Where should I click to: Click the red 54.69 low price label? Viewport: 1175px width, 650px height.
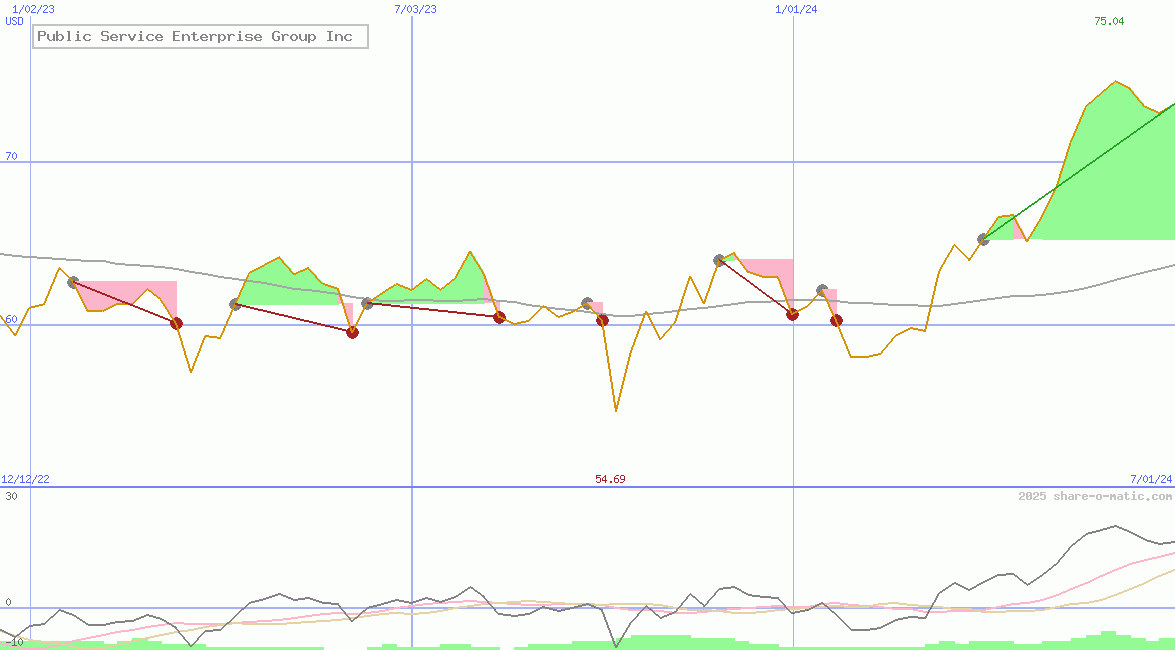610,479
